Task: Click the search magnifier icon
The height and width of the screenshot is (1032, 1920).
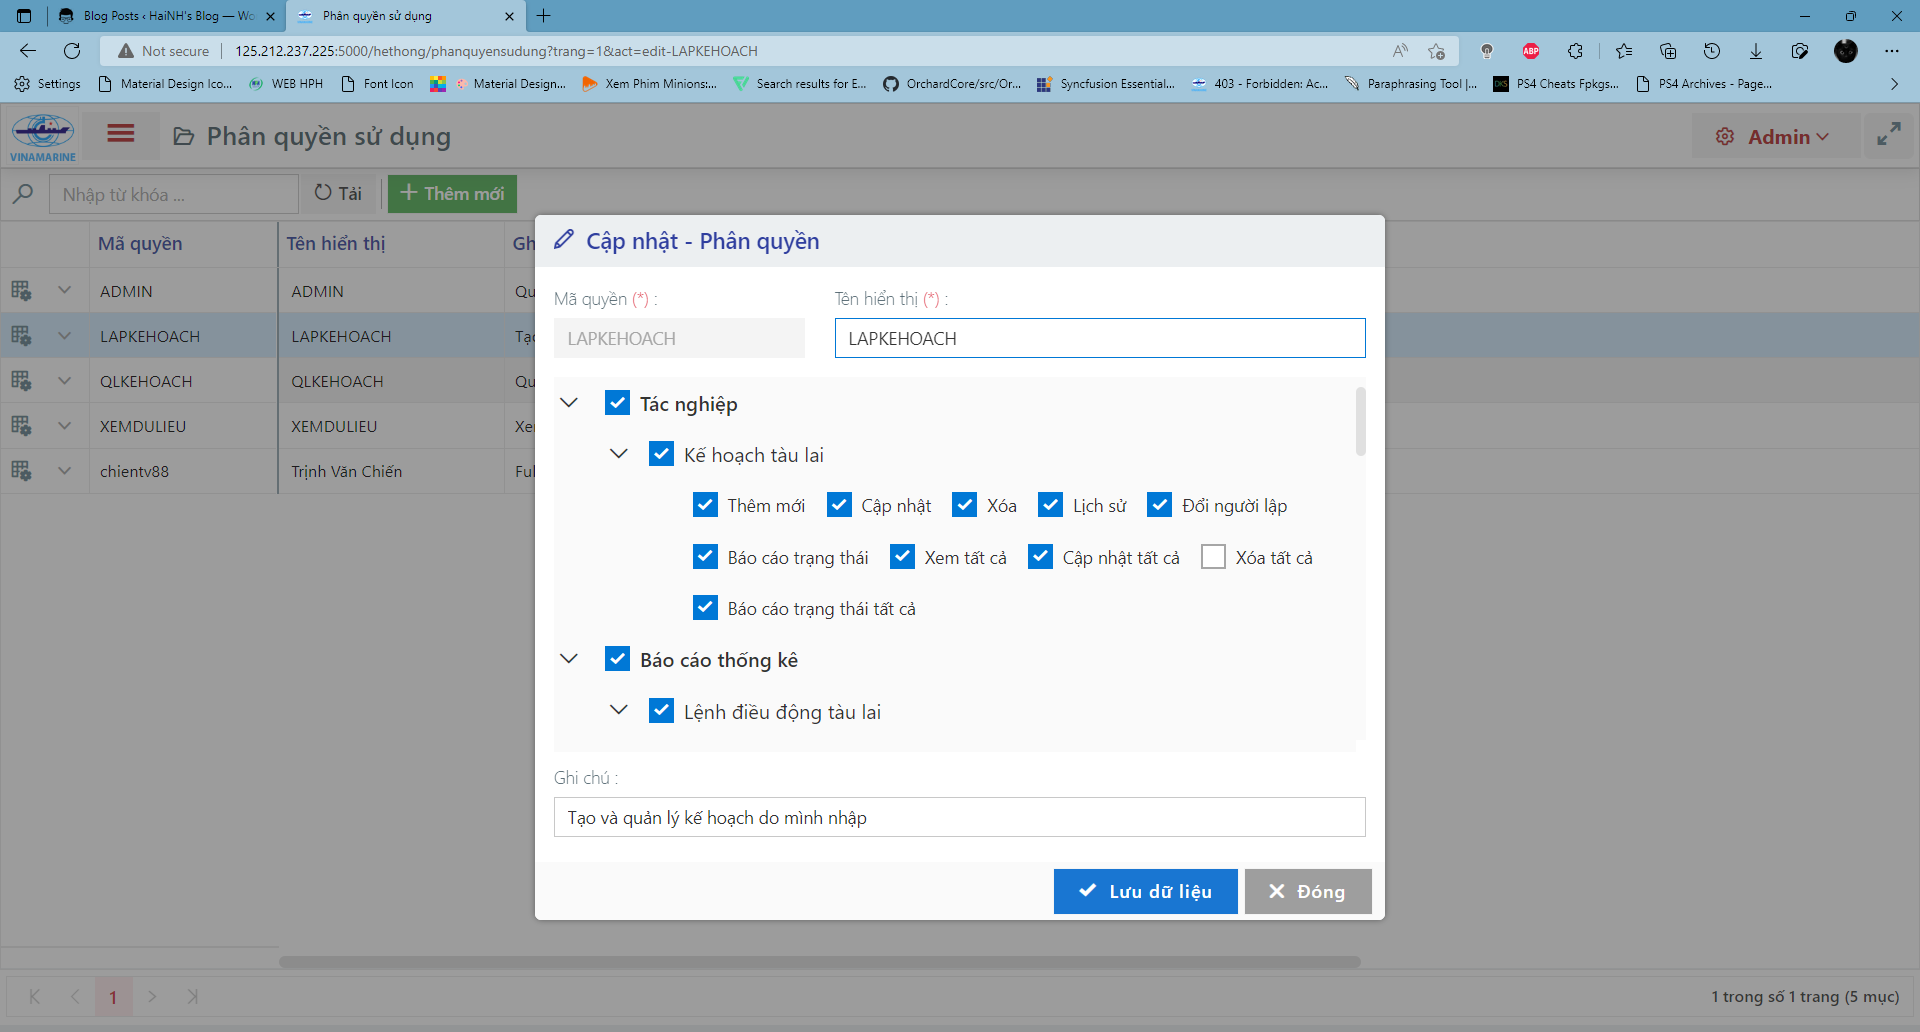Action: tap(24, 194)
